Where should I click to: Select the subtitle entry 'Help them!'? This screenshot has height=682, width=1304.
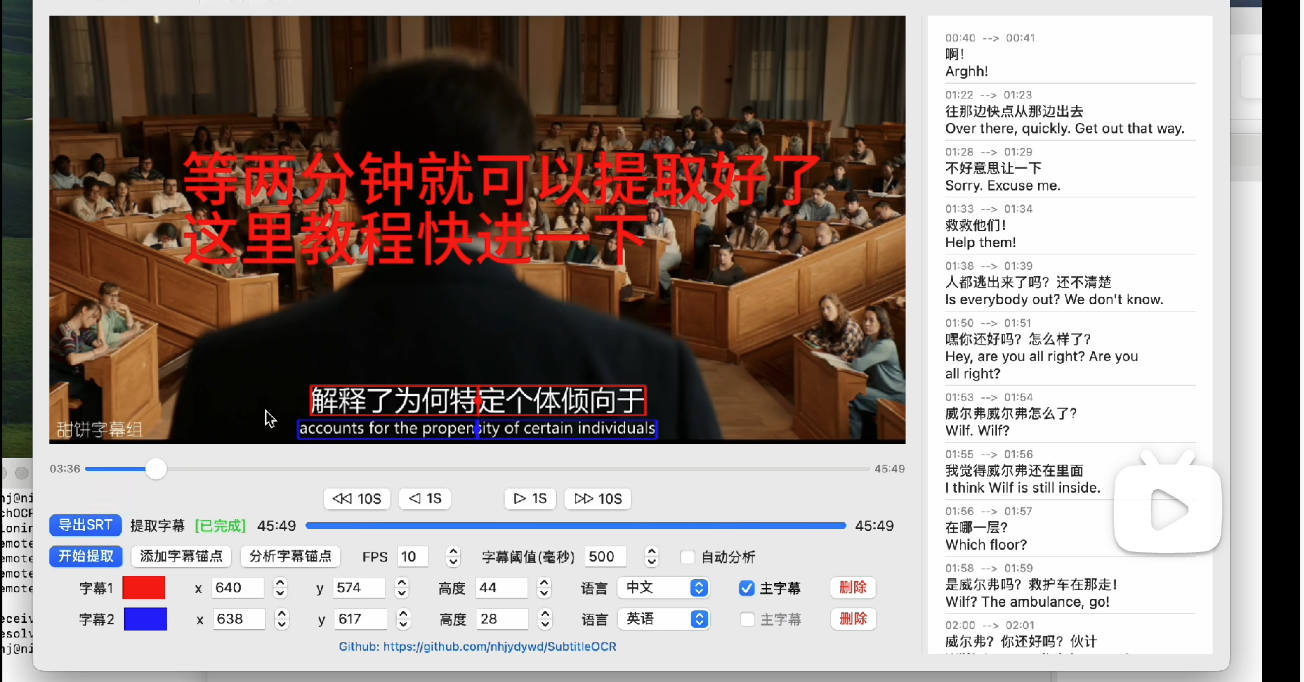pyautogui.click(x=981, y=243)
